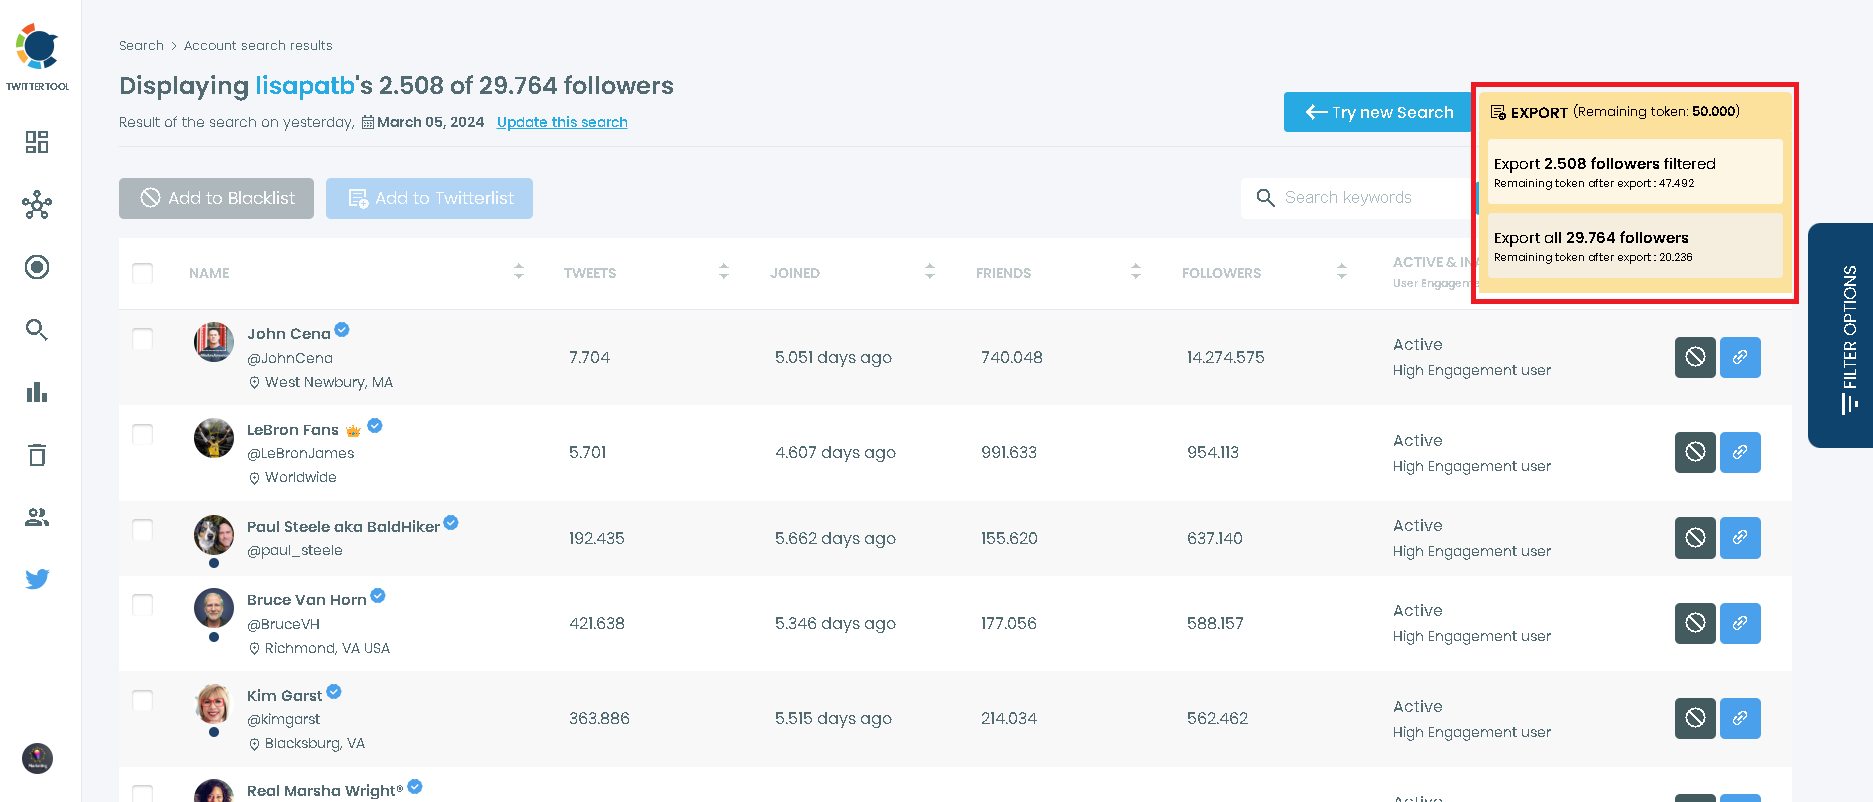
Task: Select tweets count 192.435
Action: pyautogui.click(x=597, y=538)
